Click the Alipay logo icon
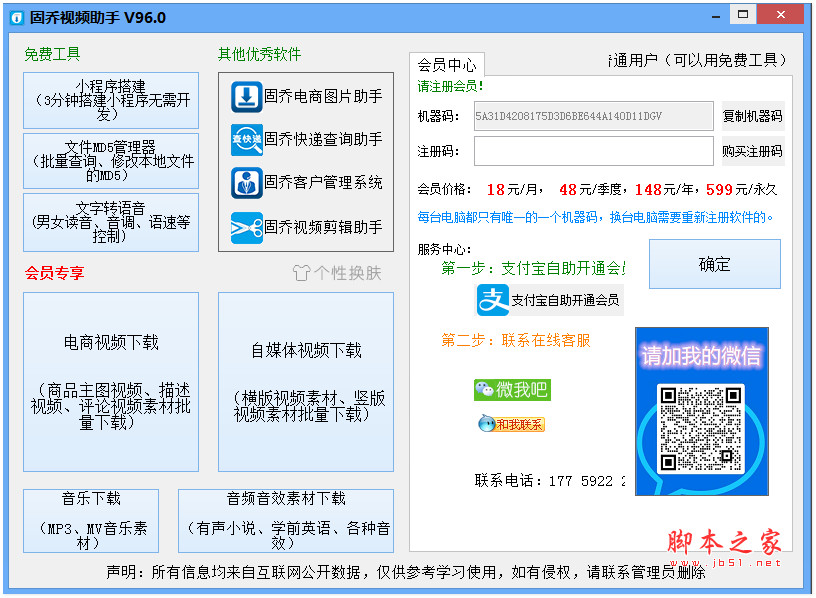Image resolution: width=816 pixels, height=598 pixels. [493, 300]
